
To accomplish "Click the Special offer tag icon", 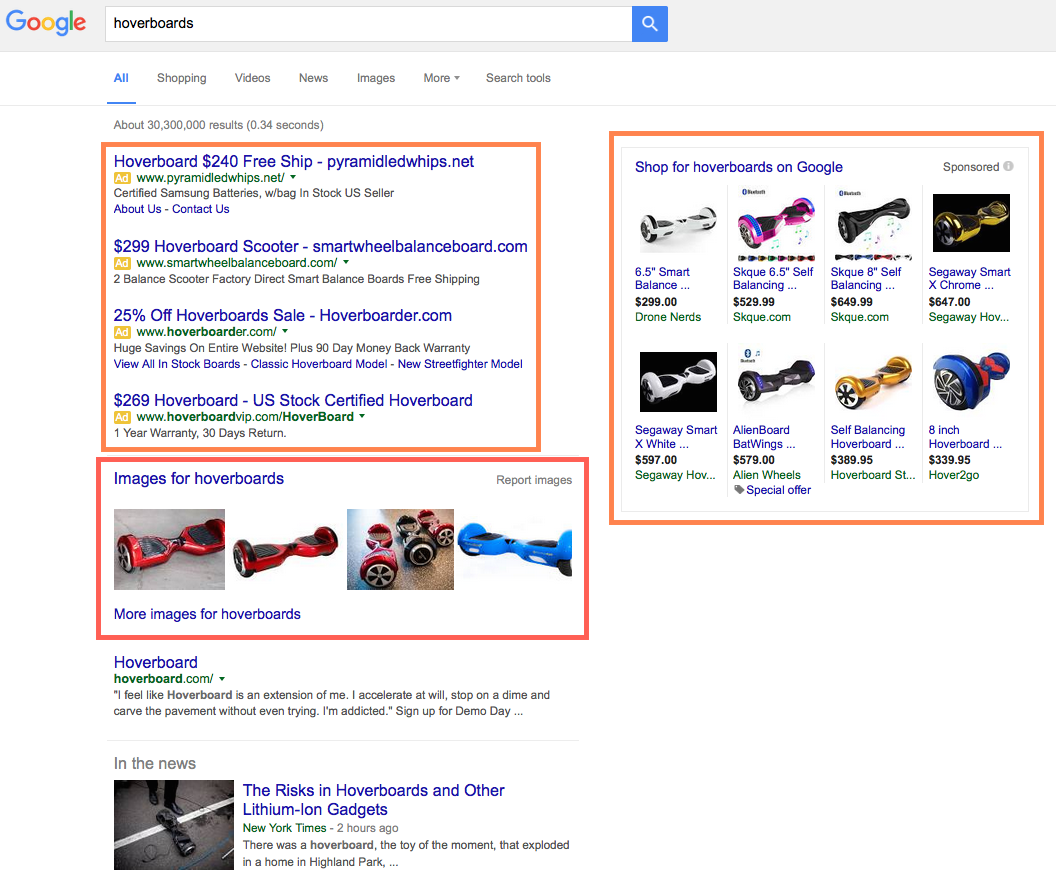I will coord(738,489).
